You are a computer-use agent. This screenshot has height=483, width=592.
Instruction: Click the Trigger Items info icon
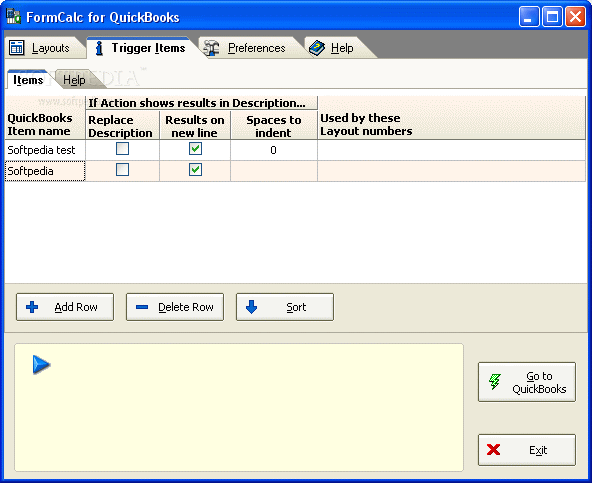coord(99,48)
